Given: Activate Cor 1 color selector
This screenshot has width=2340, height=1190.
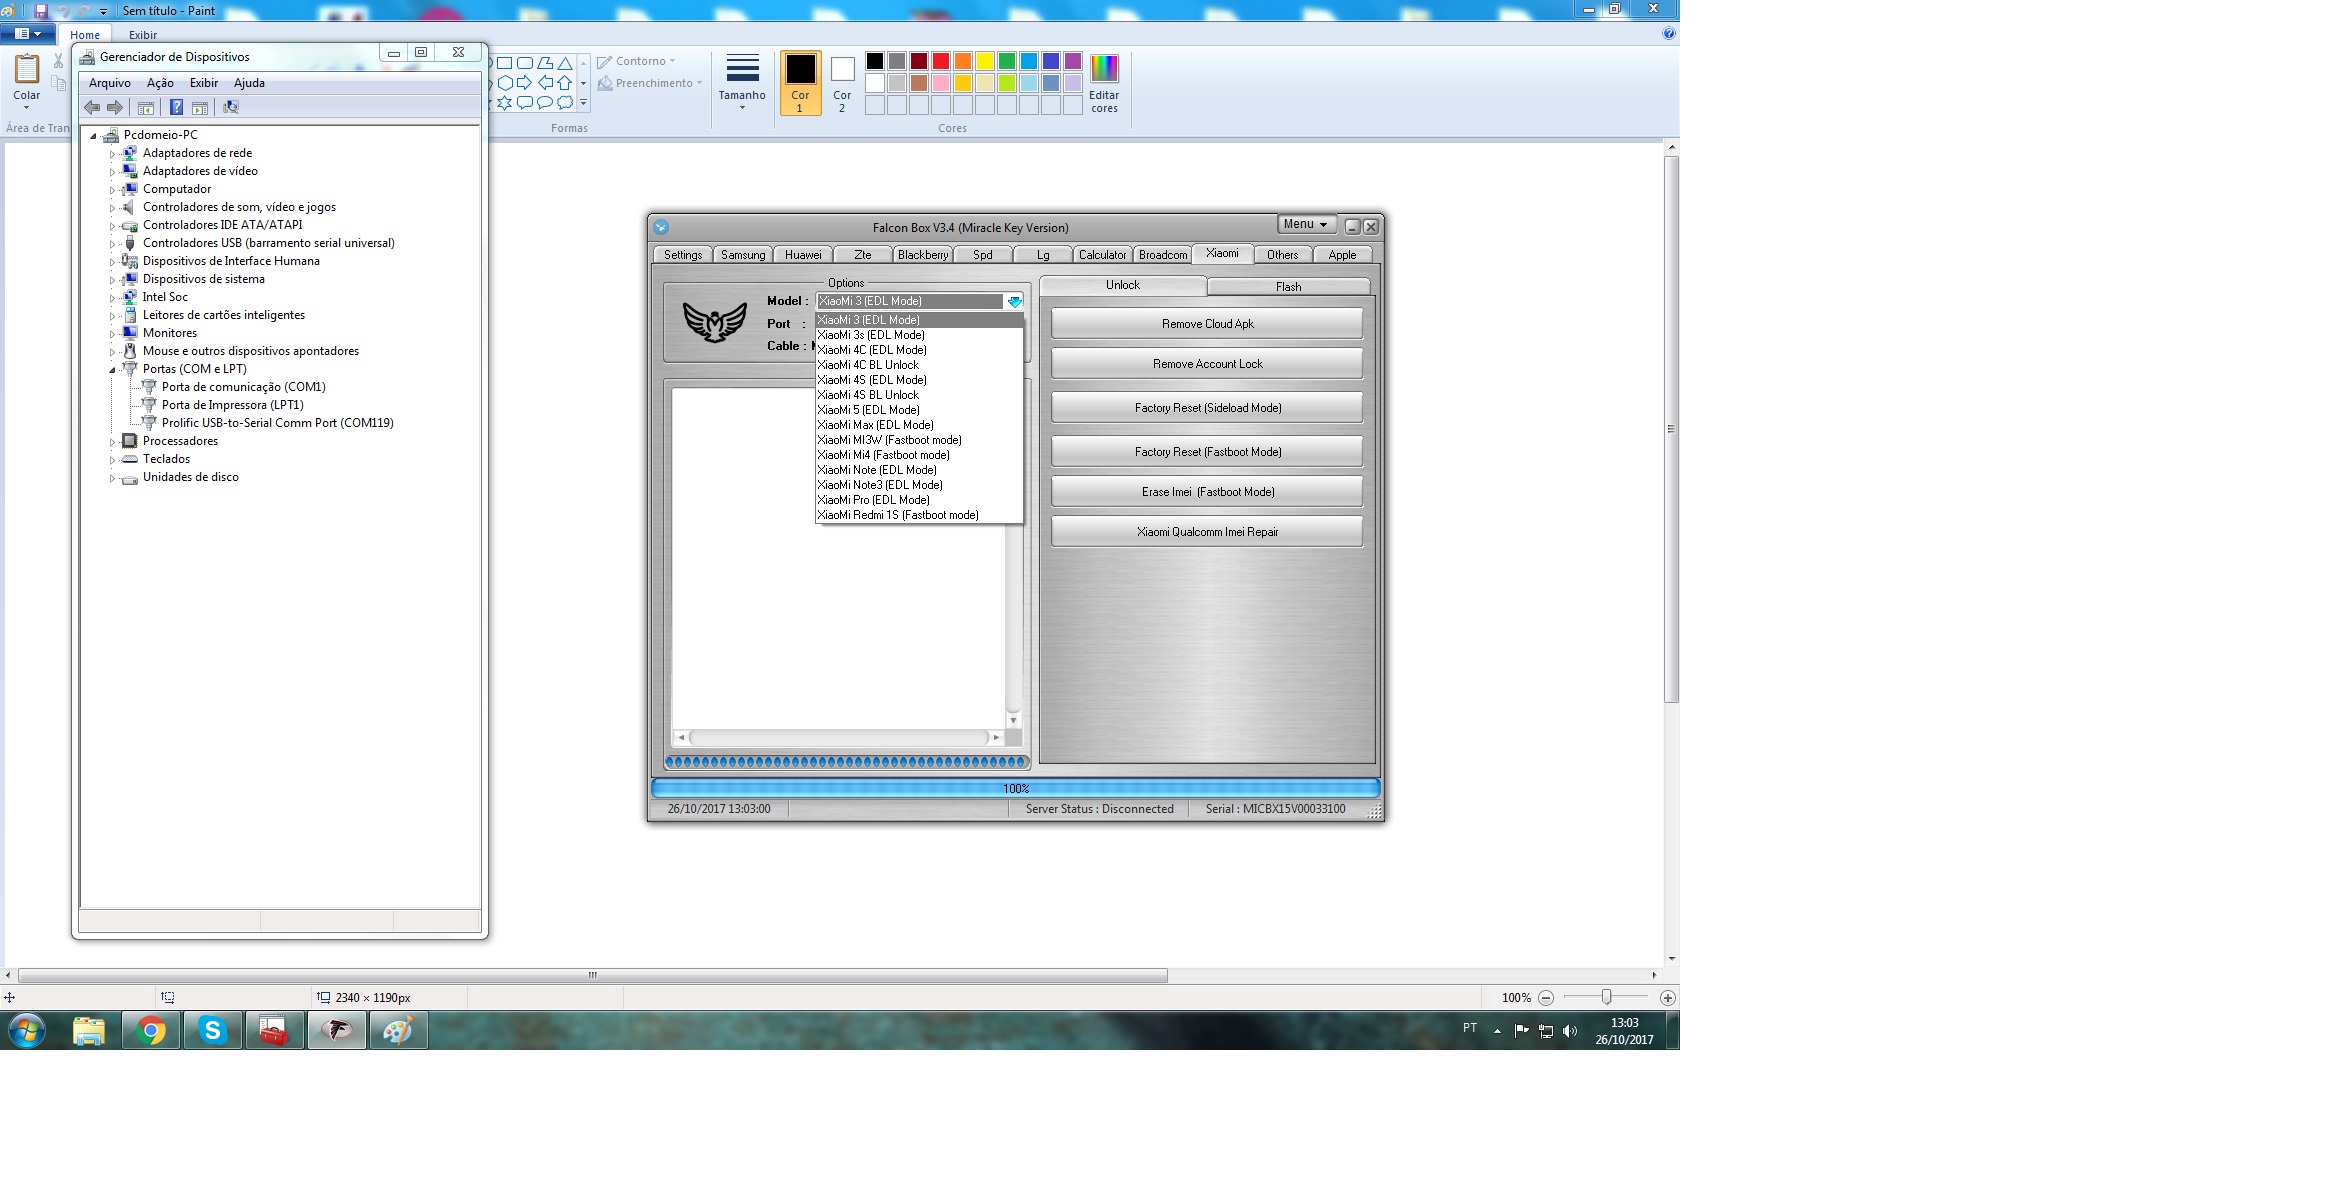Looking at the screenshot, I should [800, 83].
